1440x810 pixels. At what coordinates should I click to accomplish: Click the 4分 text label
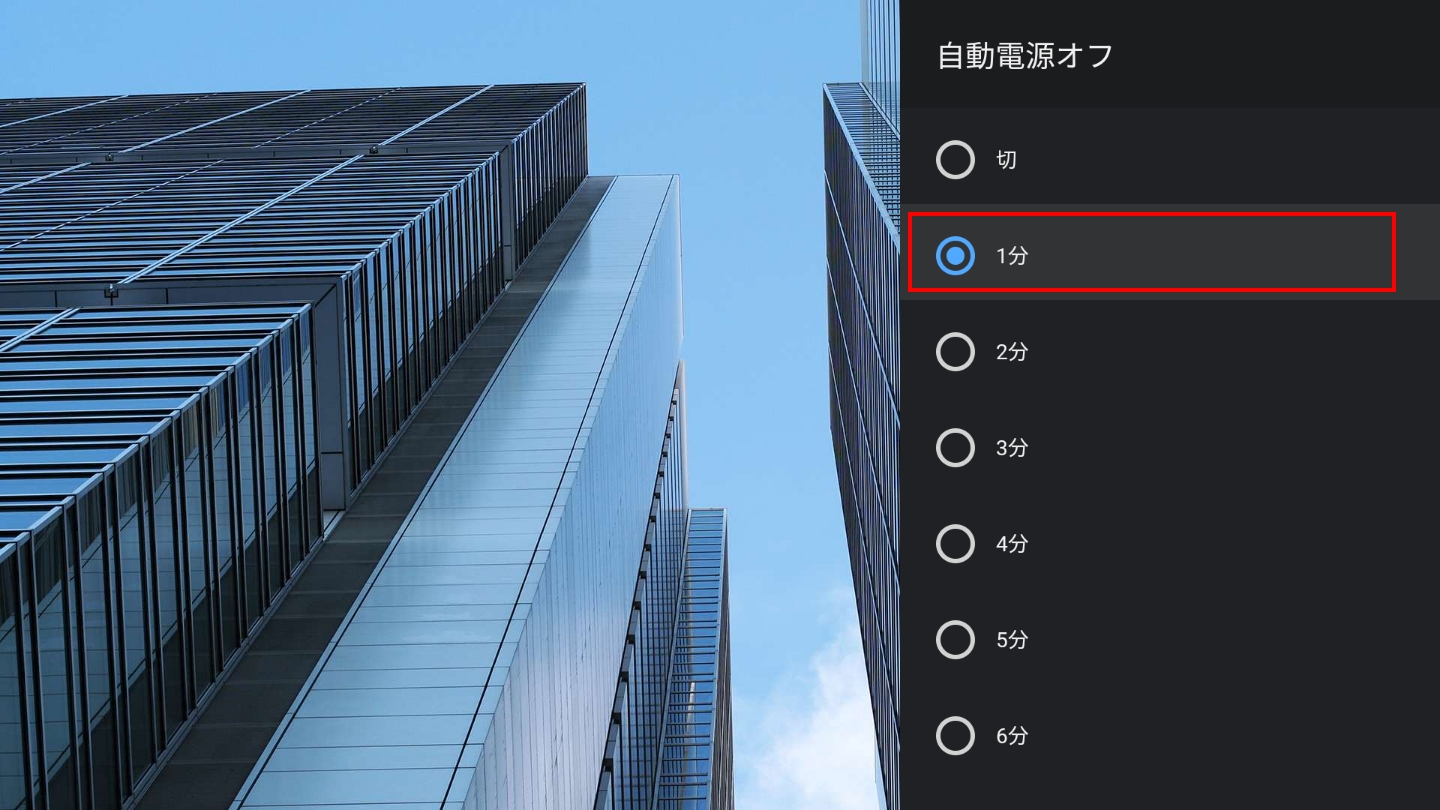pos(1011,544)
